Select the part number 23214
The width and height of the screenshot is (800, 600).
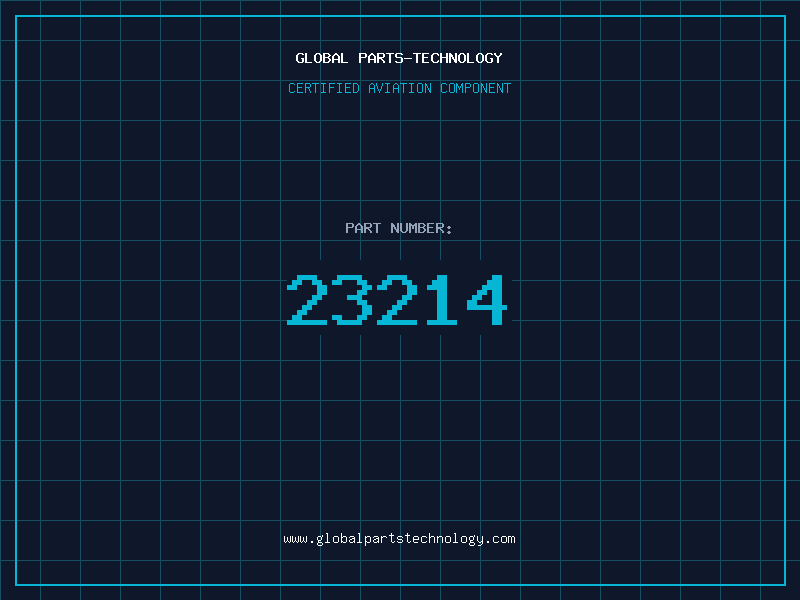coord(397,300)
